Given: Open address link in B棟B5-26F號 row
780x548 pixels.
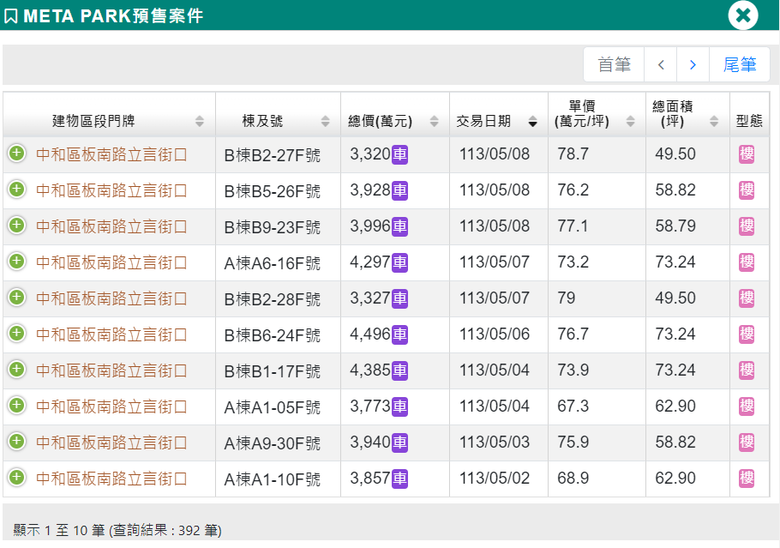Looking at the screenshot, I should coord(111,191).
